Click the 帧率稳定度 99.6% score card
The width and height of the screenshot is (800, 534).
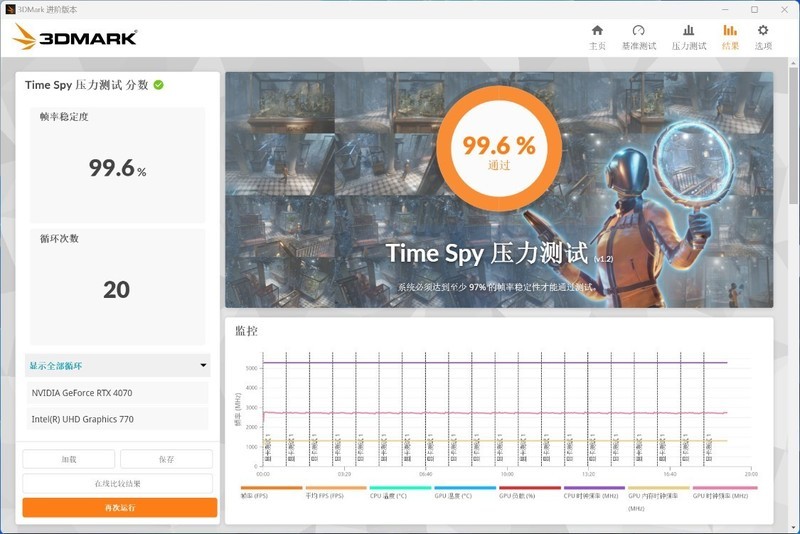coord(117,165)
